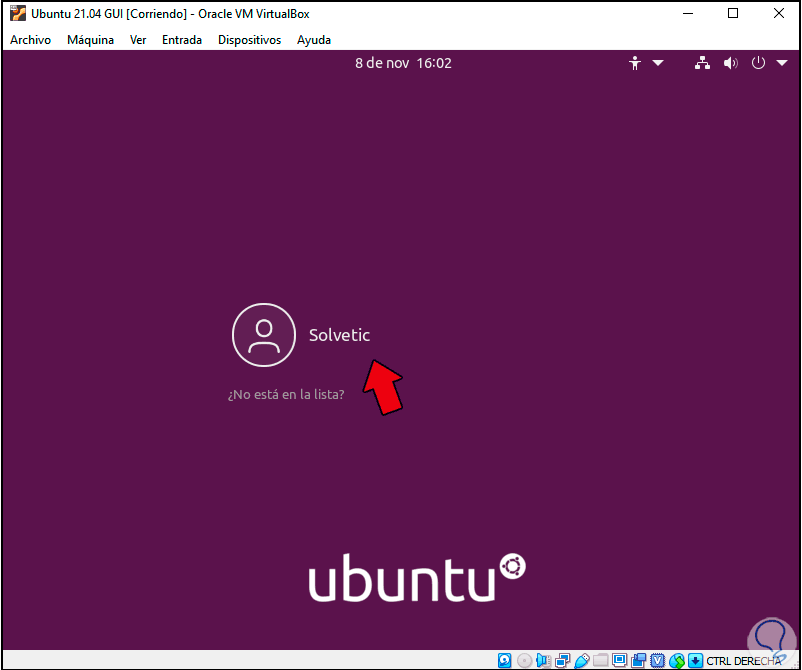Open the Entrada menu

182,40
